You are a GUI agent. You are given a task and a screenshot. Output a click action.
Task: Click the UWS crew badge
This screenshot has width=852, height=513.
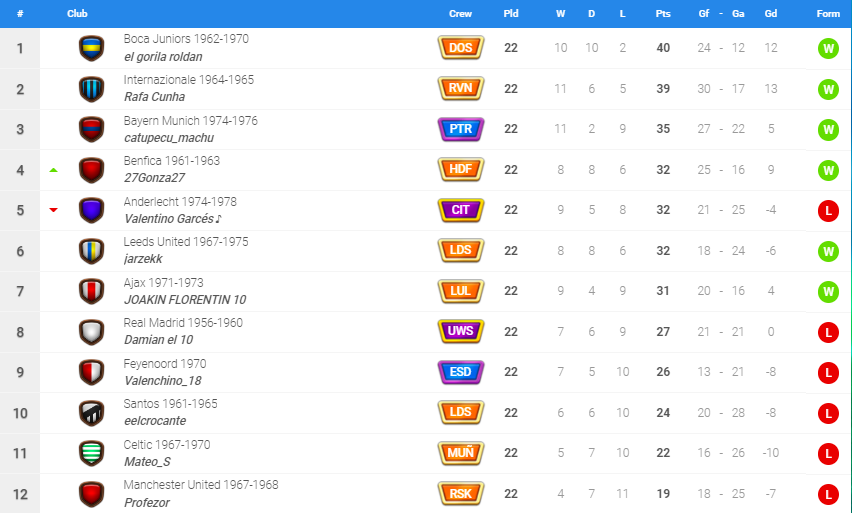[x=461, y=331]
